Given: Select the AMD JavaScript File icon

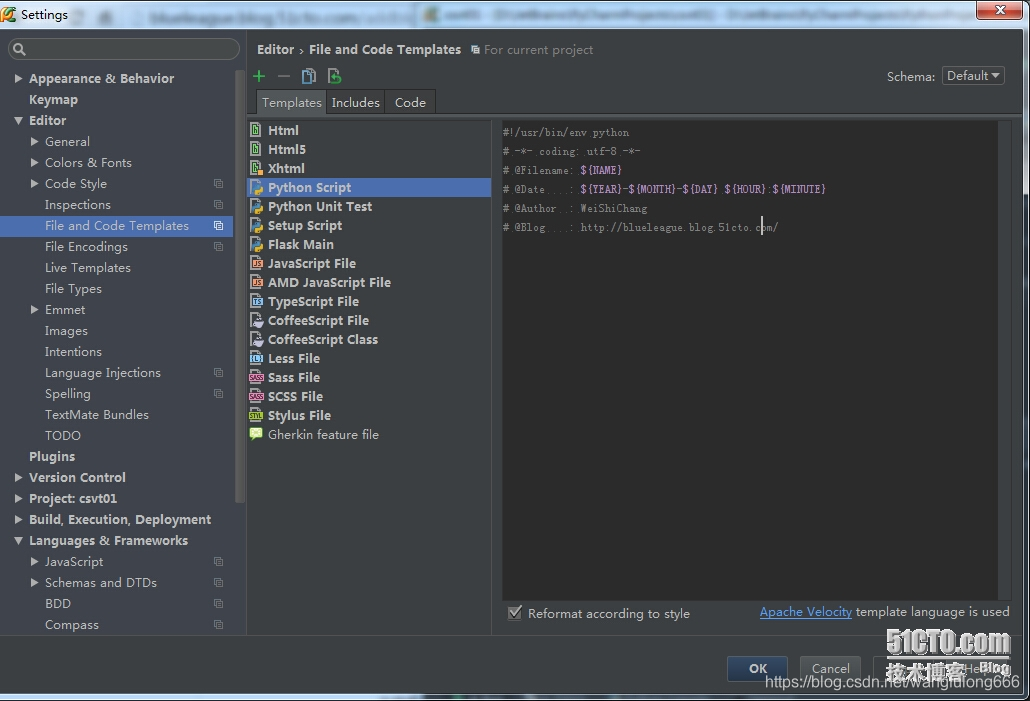Looking at the screenshot, I should coord(256,283).
